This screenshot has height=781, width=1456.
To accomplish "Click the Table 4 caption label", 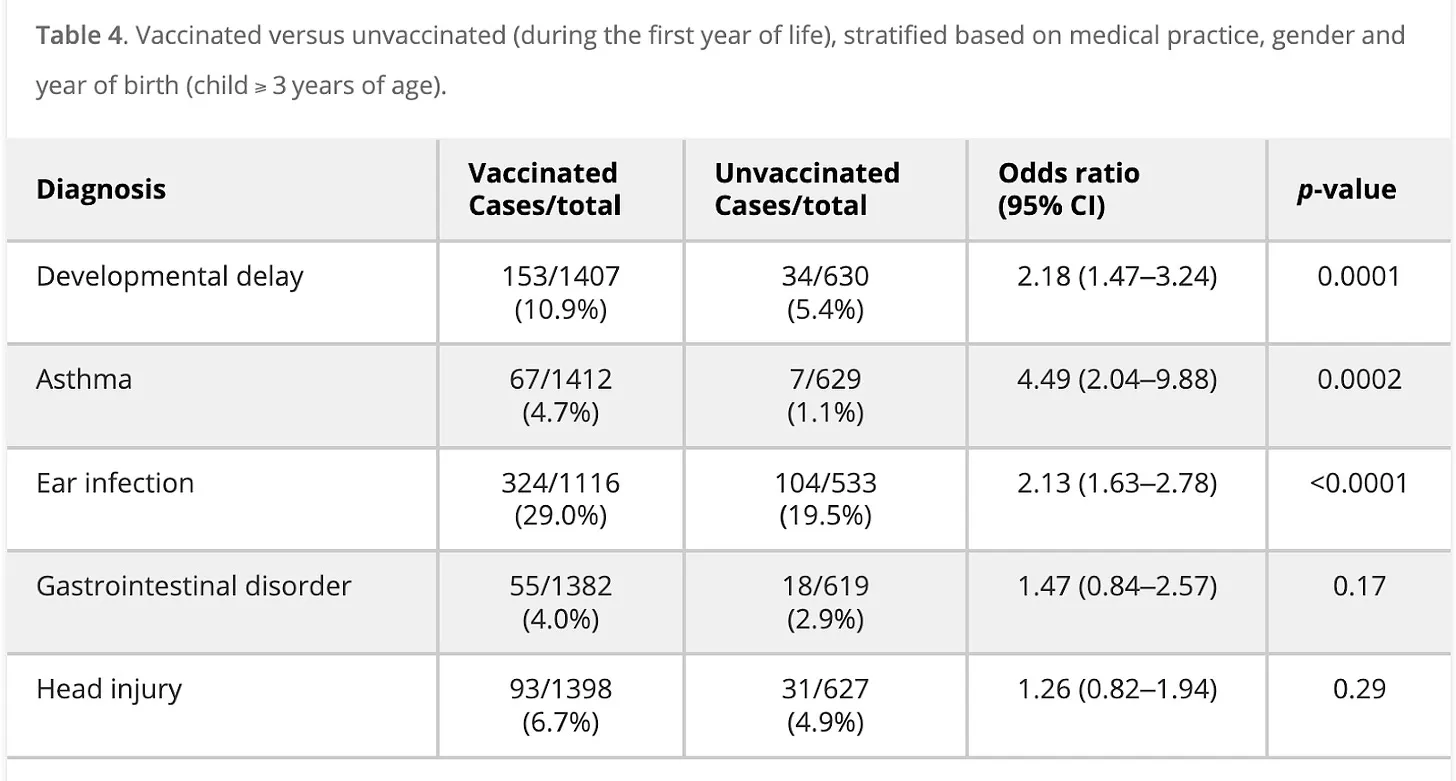I will 81,37.
